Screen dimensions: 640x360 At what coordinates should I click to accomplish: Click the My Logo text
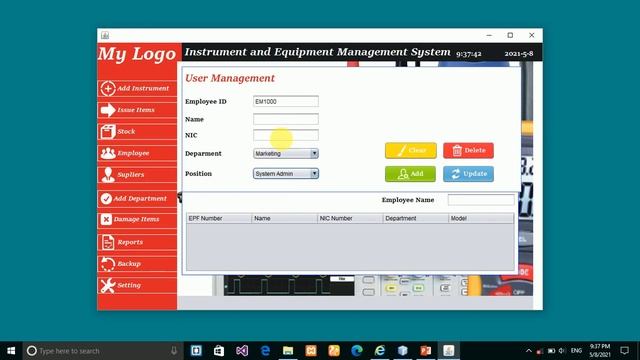point(137,54)
